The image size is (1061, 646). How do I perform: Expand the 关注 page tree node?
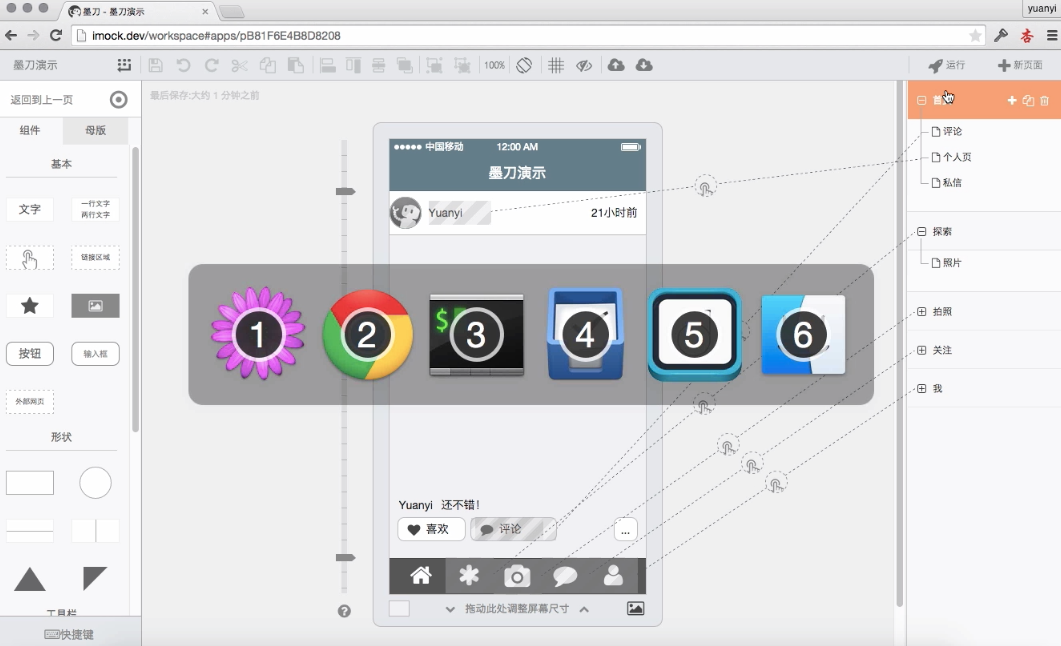921,350
